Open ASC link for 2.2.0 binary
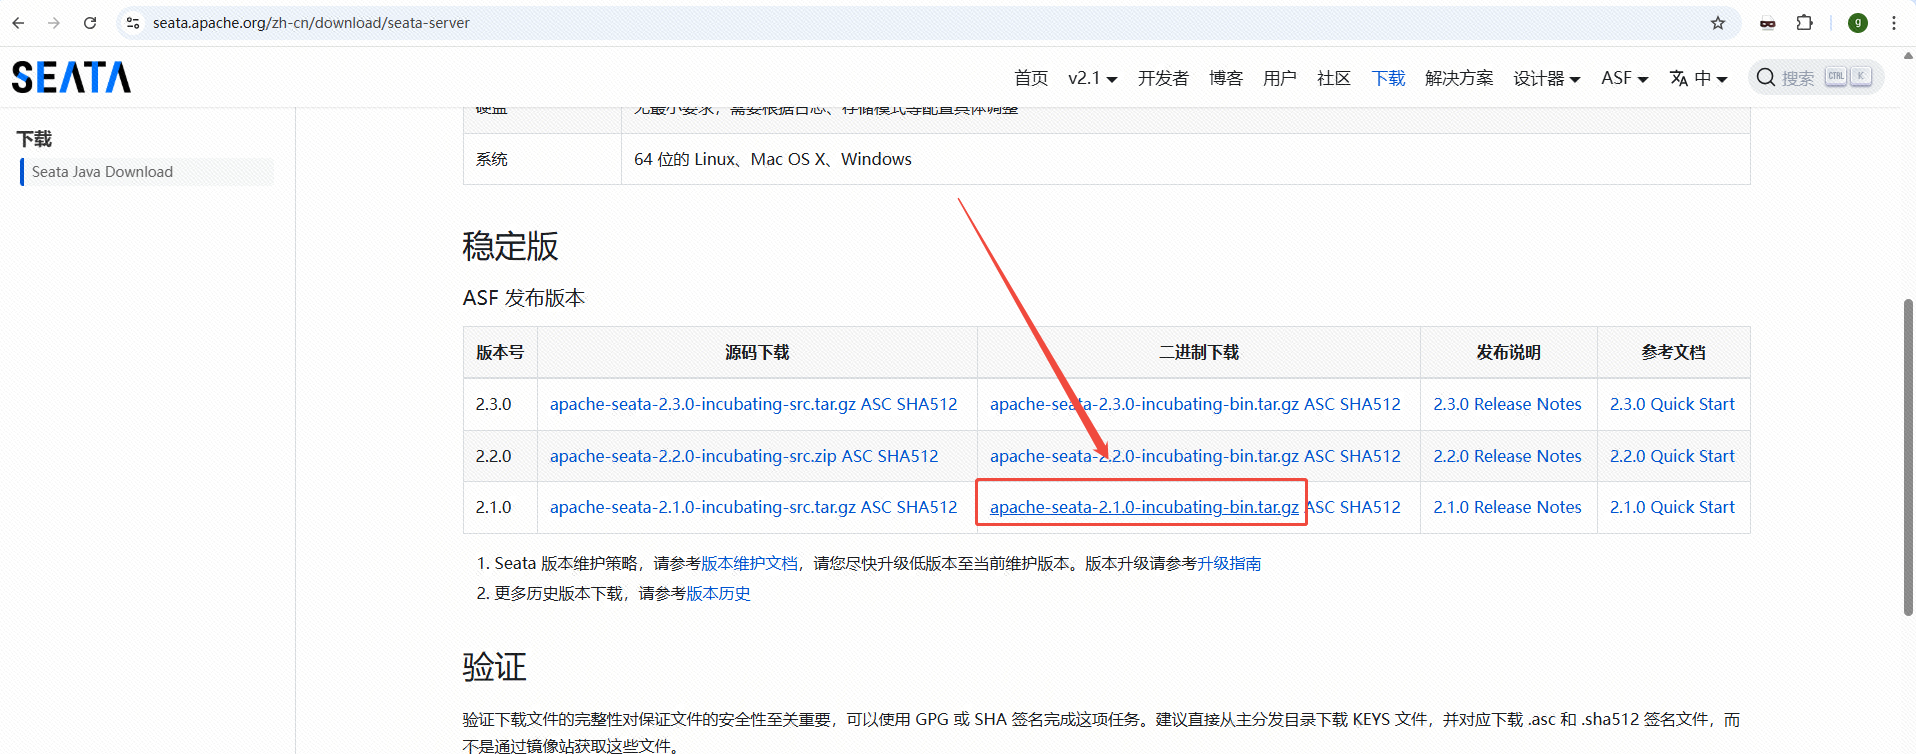1916x754 pixels. point(1319,456)
